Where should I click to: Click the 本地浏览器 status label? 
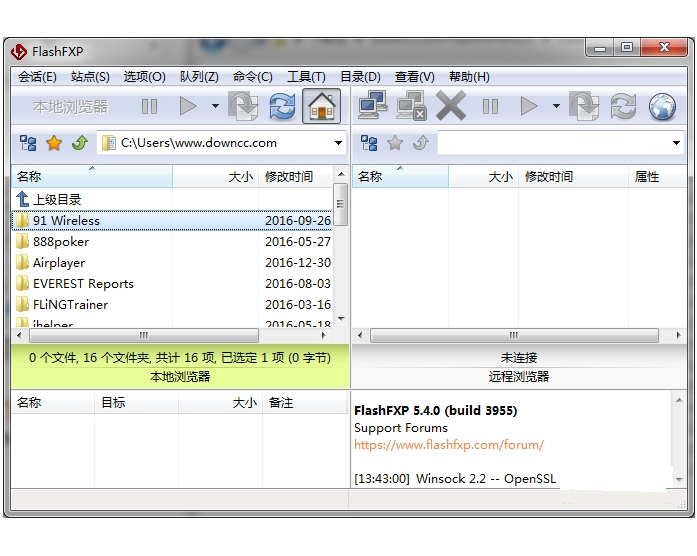point(180,377)
